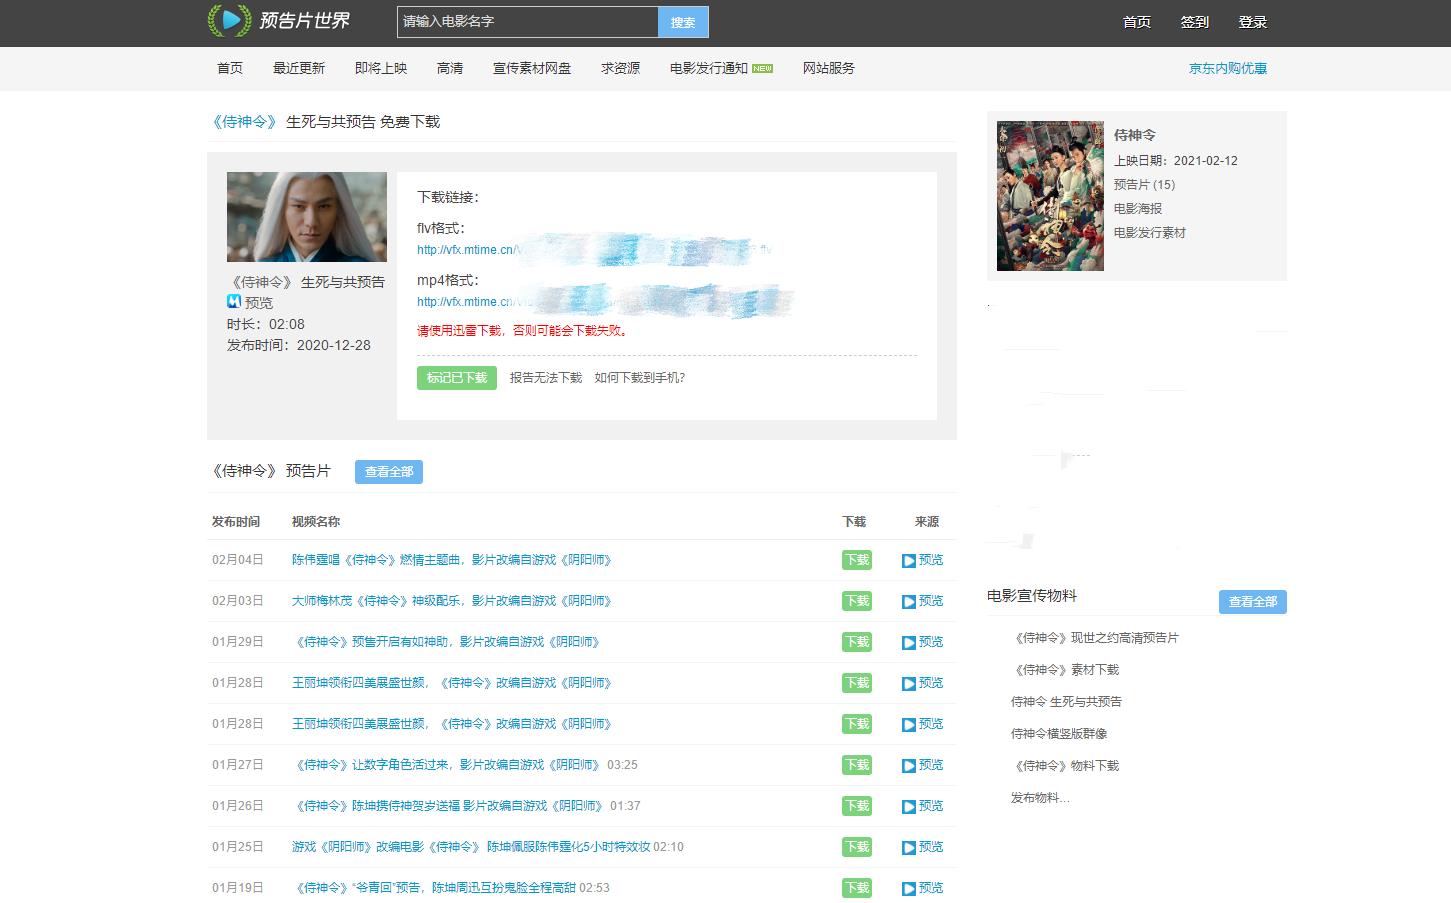Image resolution: width=1451 pixels, height=903 pixels.
Task: Click the 预览 play icon on the 游戏《阴阳师》改编电影 row
Action: pyautogui.click(x=908, y=846)
